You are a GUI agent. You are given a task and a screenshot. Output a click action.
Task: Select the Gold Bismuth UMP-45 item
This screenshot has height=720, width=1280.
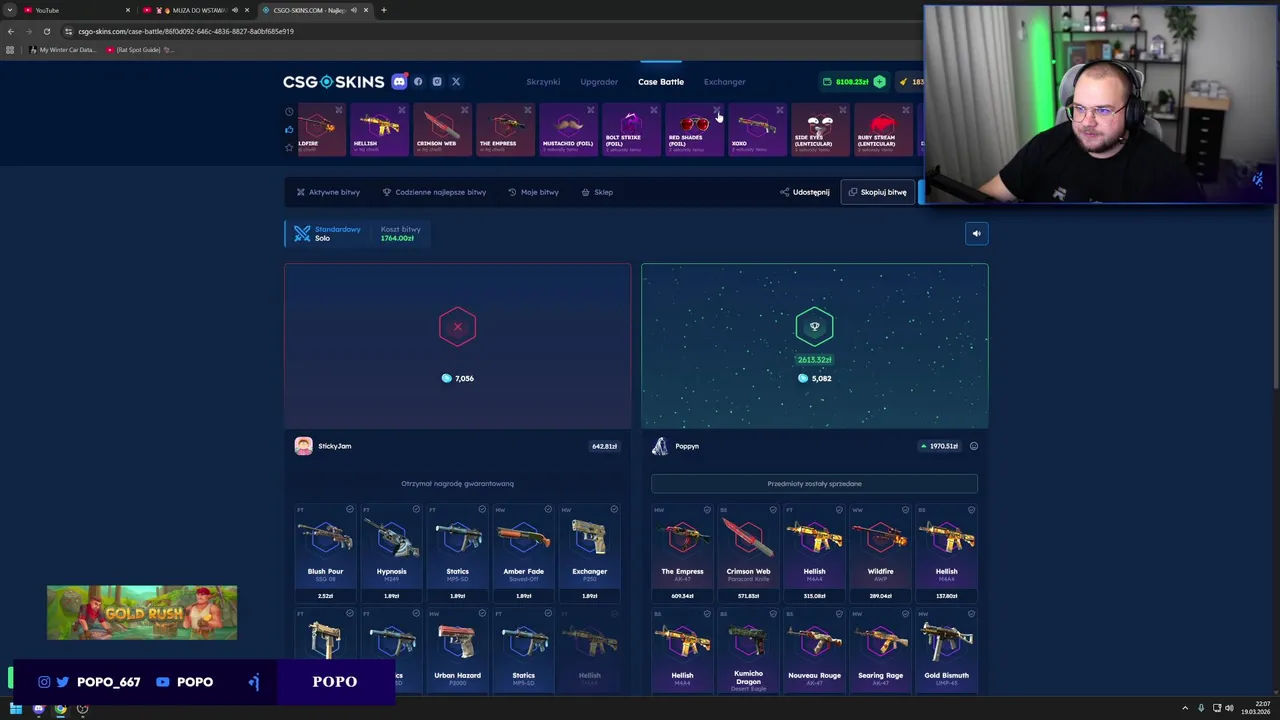point(946,652)
